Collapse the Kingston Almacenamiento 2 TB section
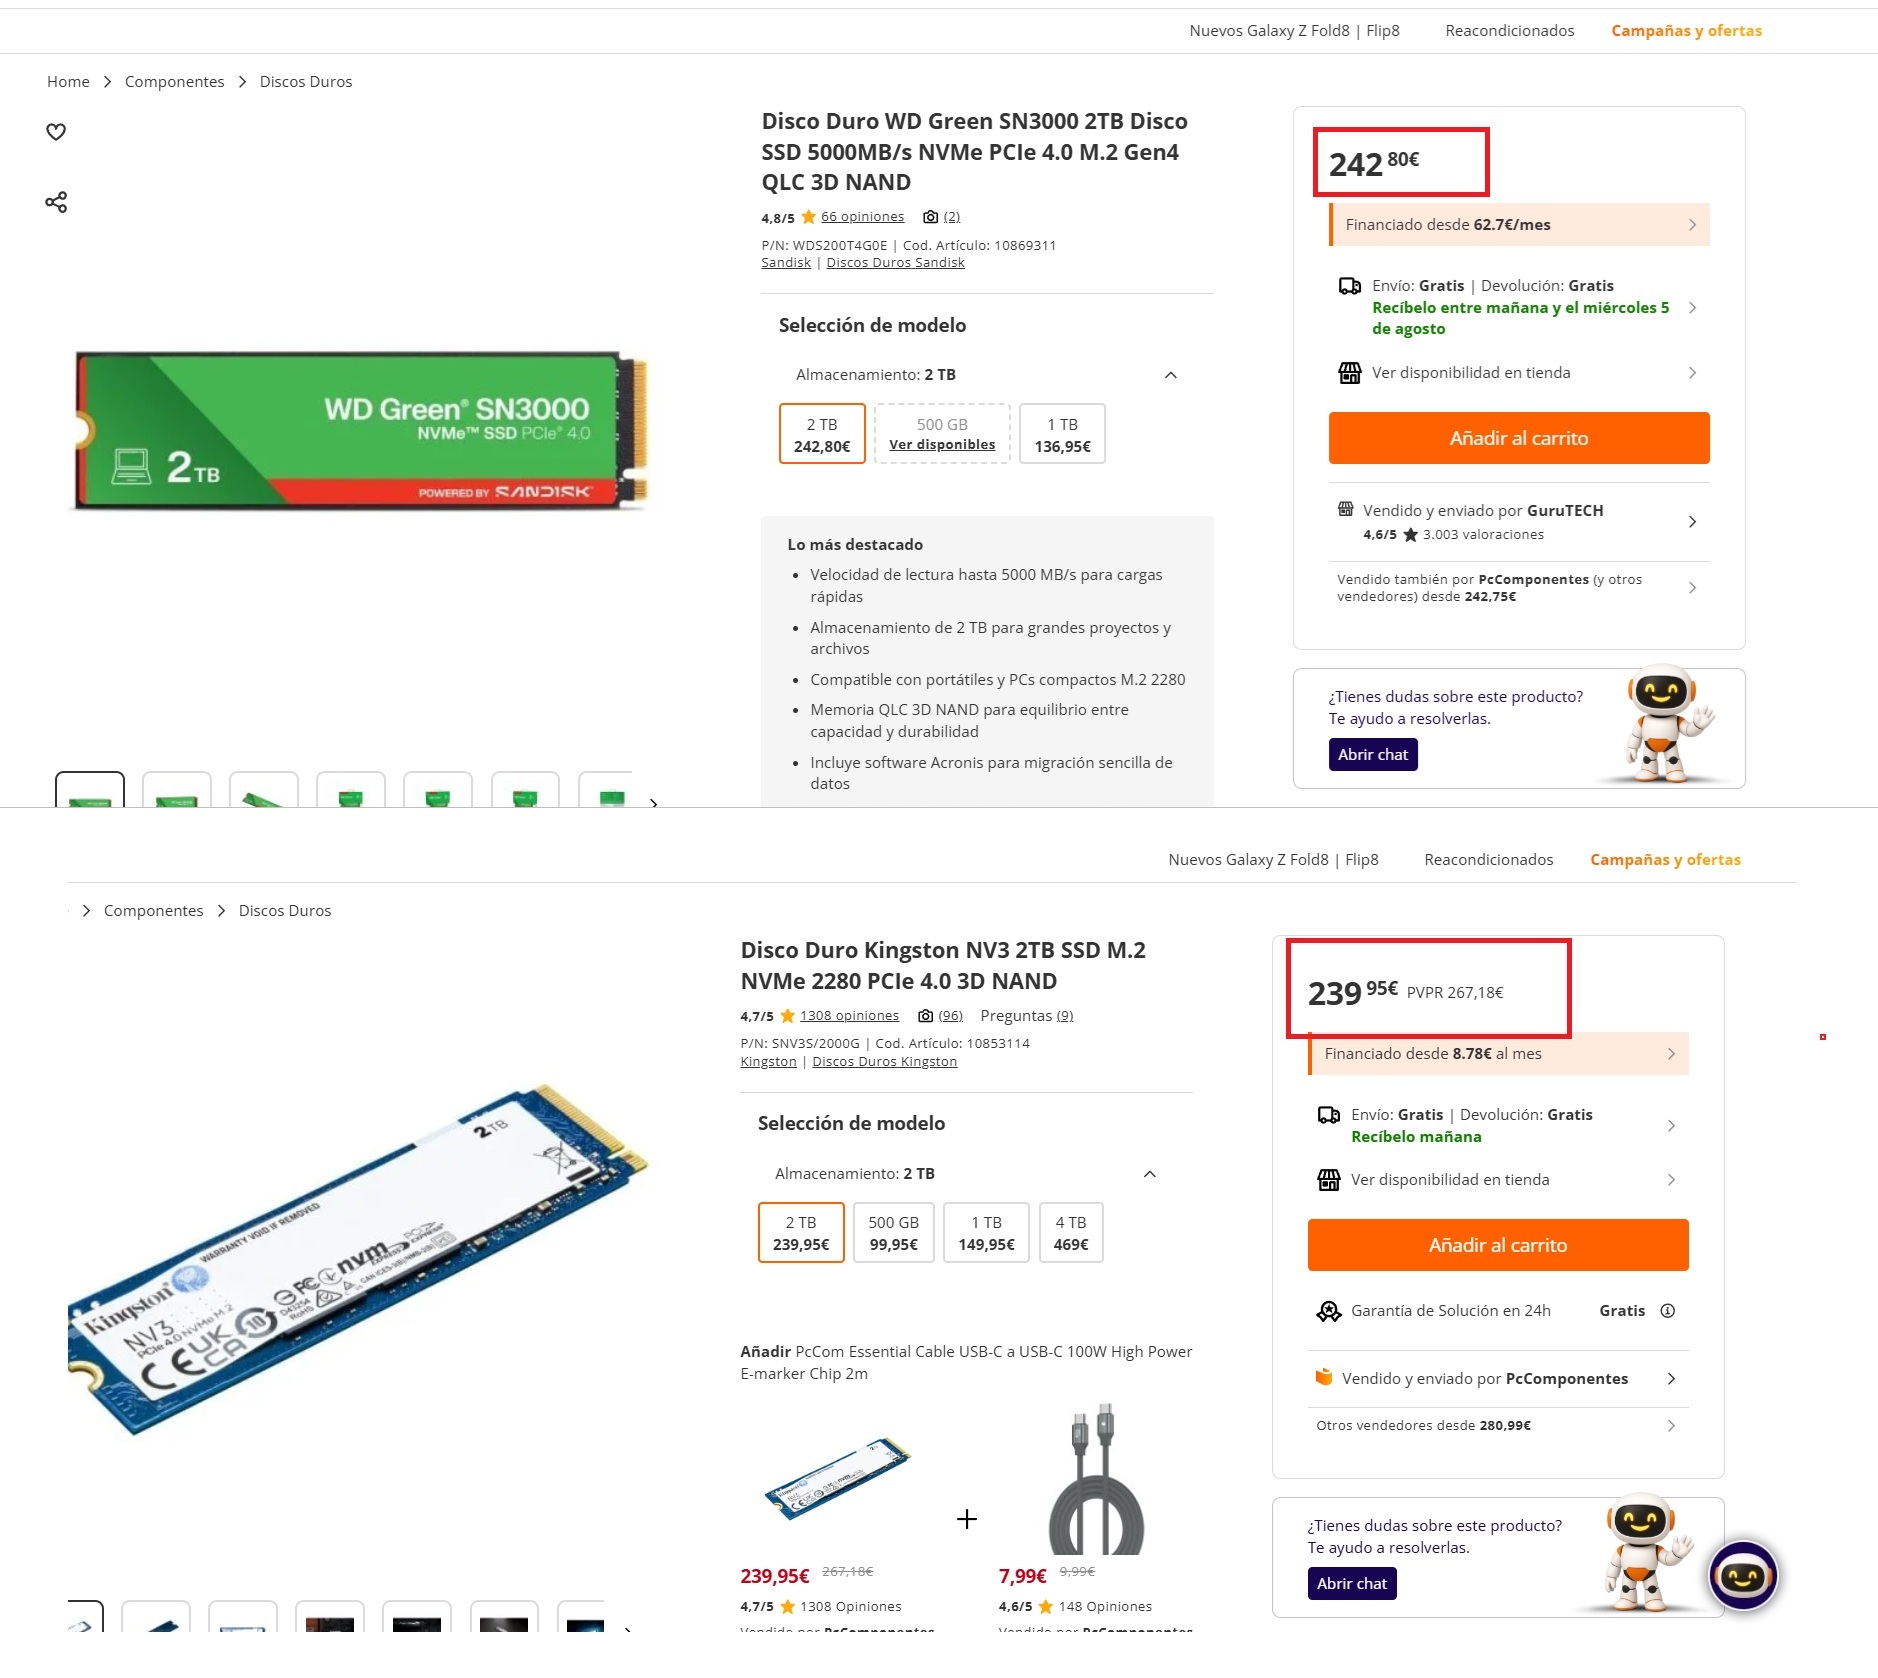1878x1678 pixels. click(x=1150, y=1174)
